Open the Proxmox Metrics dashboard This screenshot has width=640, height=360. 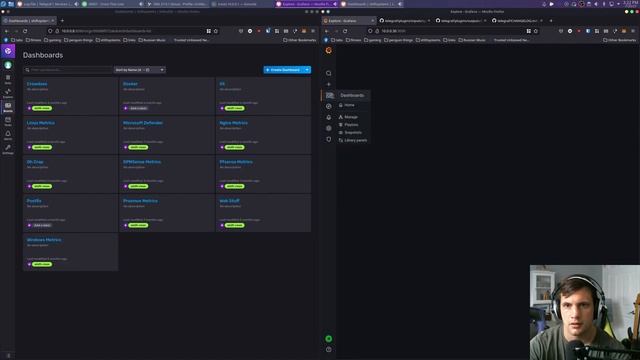point(140,201)
